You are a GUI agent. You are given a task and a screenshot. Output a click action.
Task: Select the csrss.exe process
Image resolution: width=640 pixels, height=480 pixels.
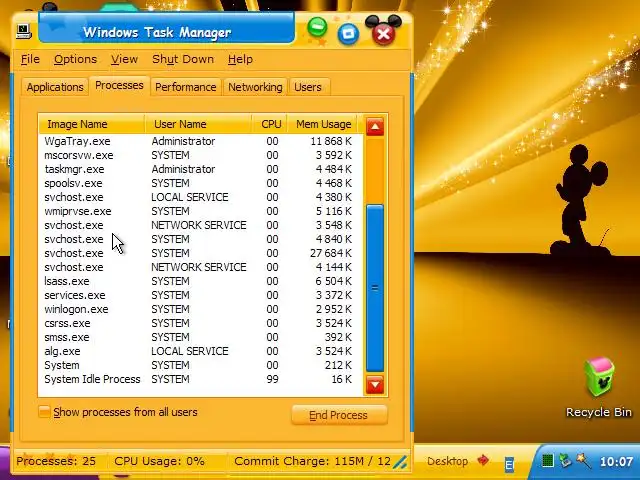tap(200, 323)
